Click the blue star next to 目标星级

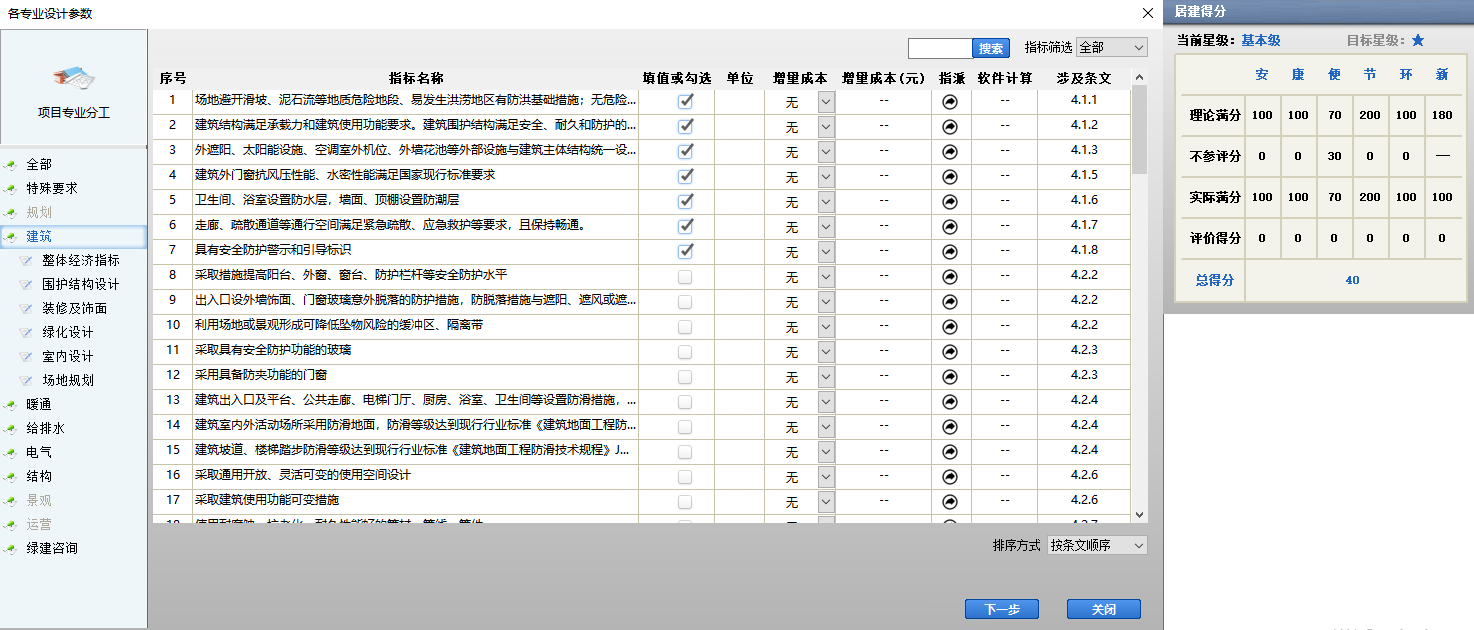coord(1417,41)
